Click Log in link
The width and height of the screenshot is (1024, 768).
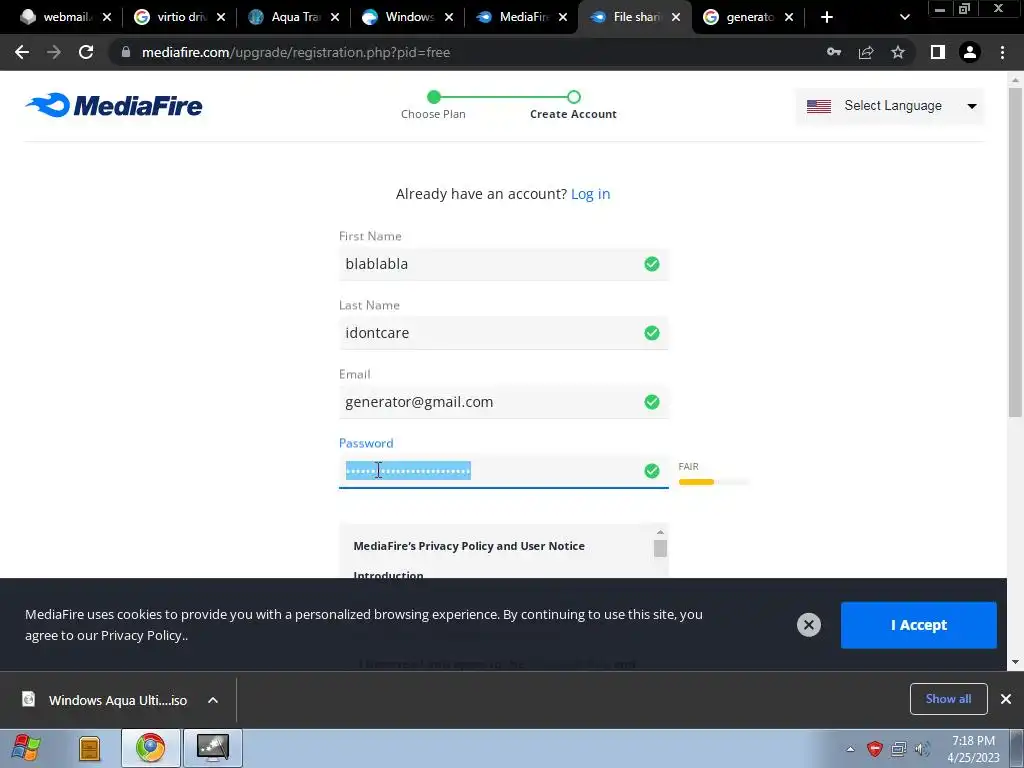point(590,194)
